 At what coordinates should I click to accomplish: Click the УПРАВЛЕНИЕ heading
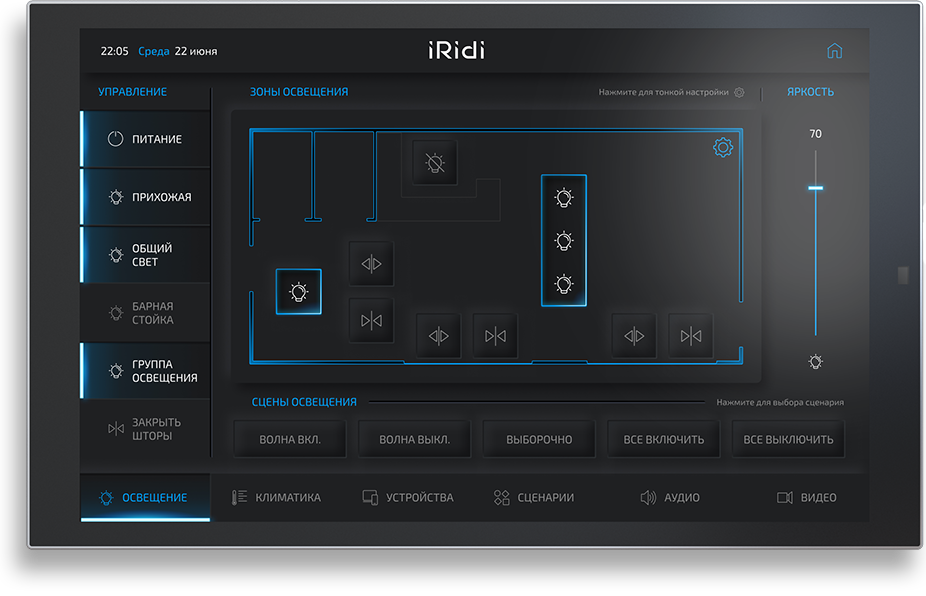click(132, 92)
